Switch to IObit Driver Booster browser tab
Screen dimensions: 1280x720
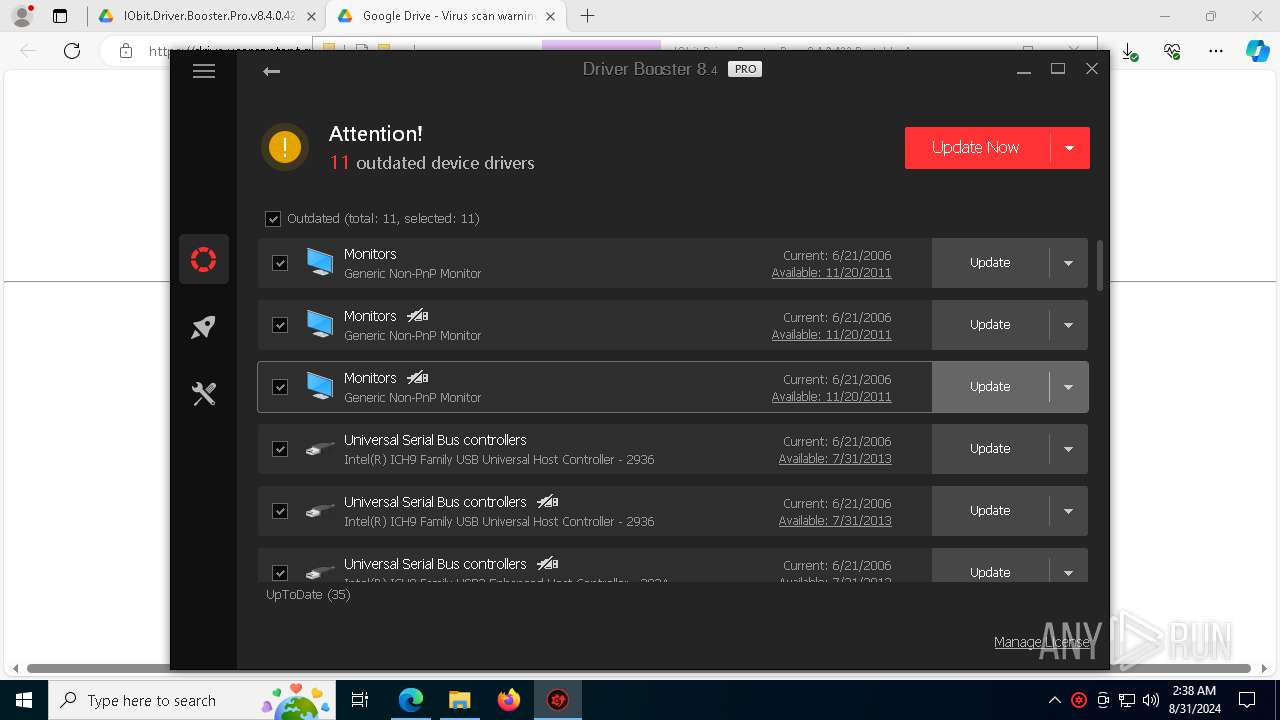point(206,16)
